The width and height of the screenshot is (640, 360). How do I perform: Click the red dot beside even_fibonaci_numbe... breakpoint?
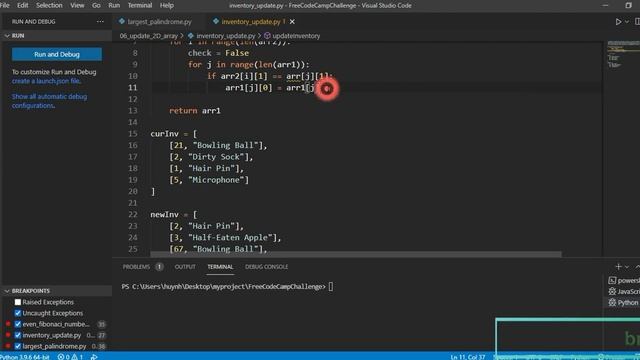tap(8, 324)
